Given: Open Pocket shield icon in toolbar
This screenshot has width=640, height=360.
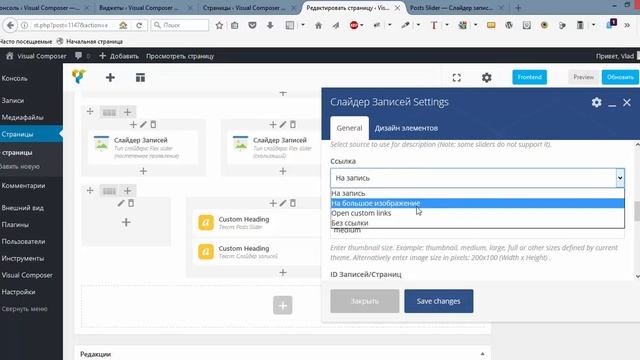Looking at the screenshot, I should click(x=253, y=25).
